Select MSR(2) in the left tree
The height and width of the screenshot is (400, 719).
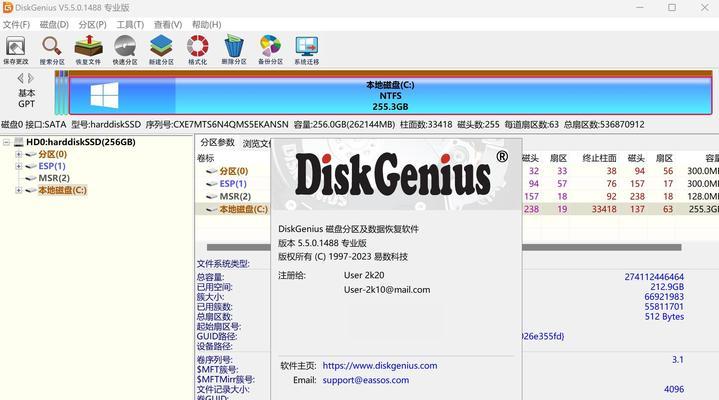[54, 178]
